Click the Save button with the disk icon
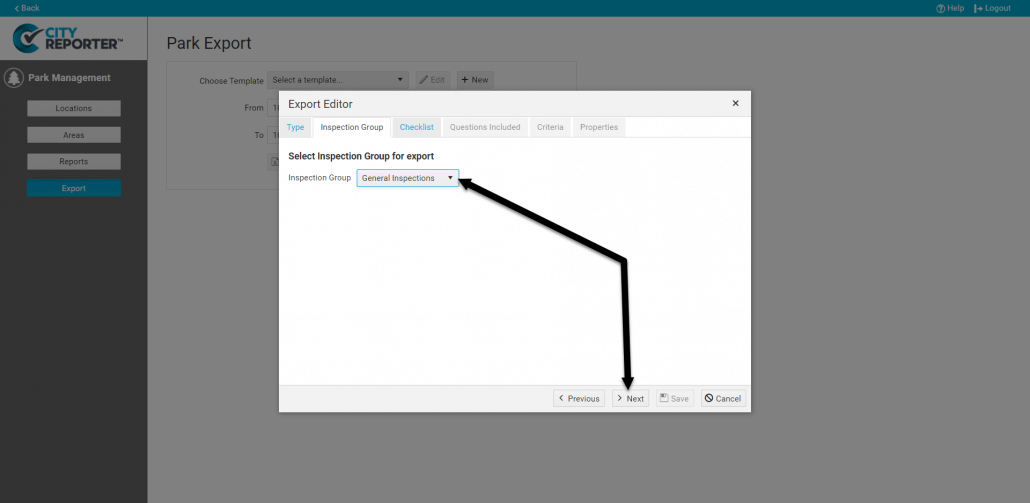The image size is (1030, 503). pyautogui.click(x=674, y=398)
